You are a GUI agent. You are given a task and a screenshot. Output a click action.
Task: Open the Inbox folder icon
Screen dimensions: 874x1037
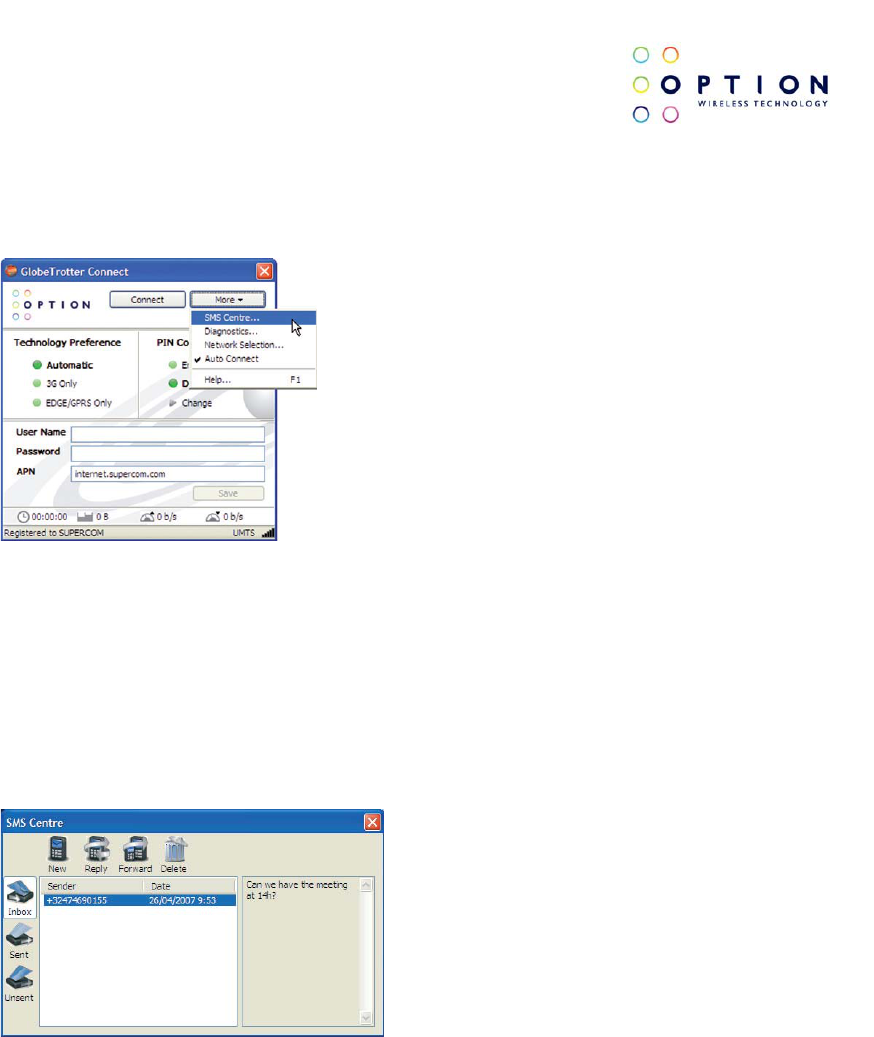[x=20, y=893]
